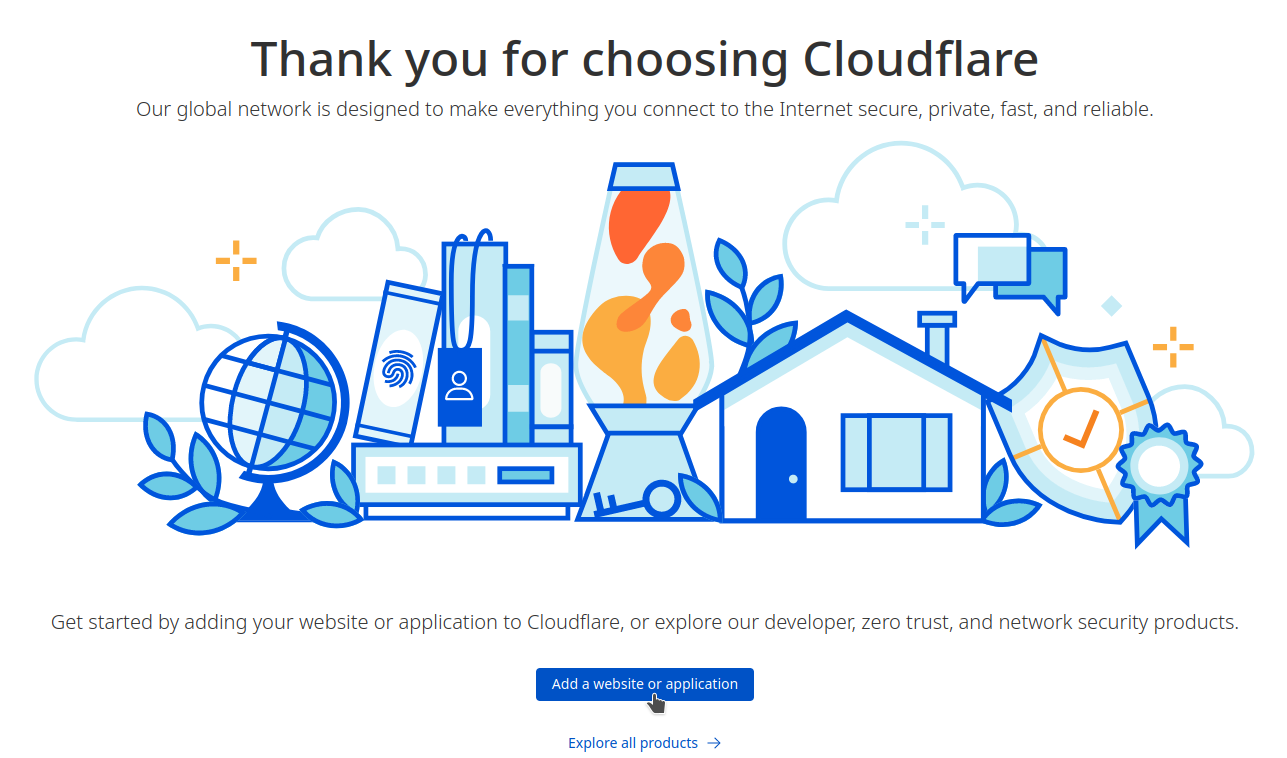Click the Get started by adding your website paragraph
The height and width of the screenshot is (758, 1287).
644,622
